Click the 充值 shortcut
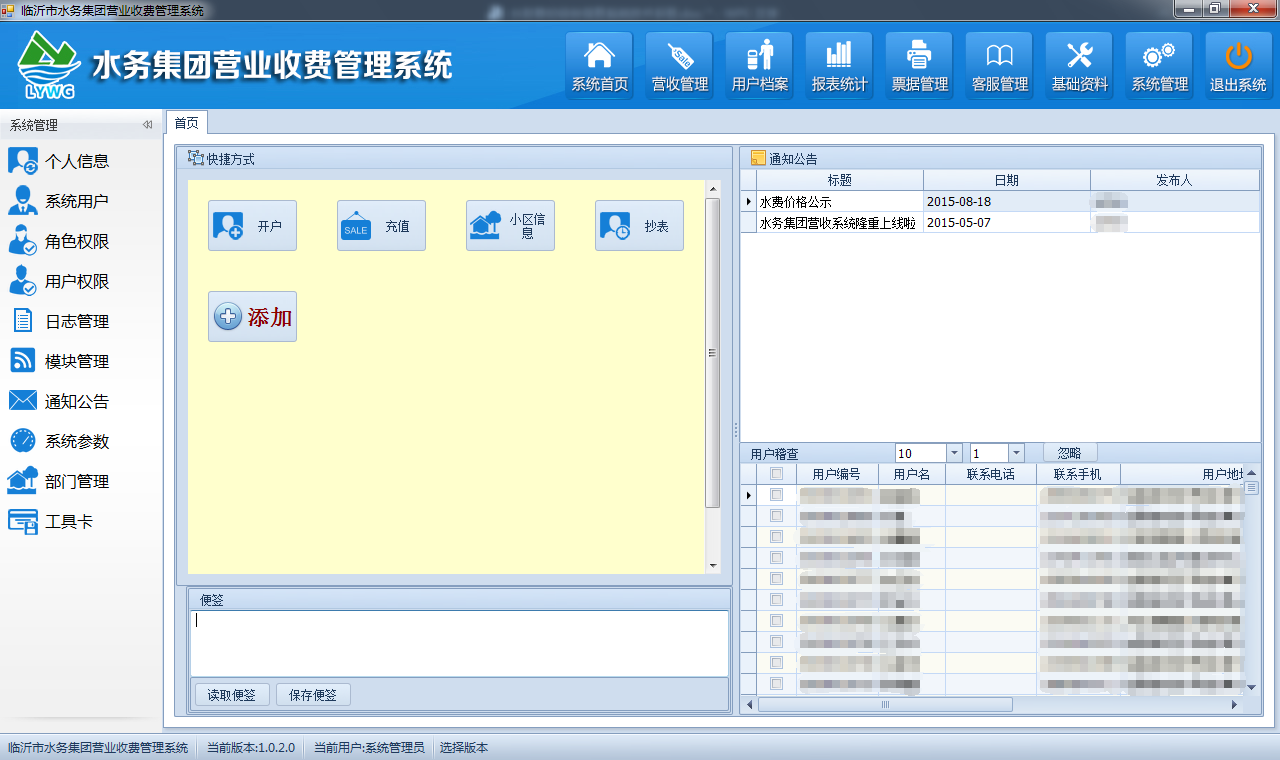 (x=381, y=226)
